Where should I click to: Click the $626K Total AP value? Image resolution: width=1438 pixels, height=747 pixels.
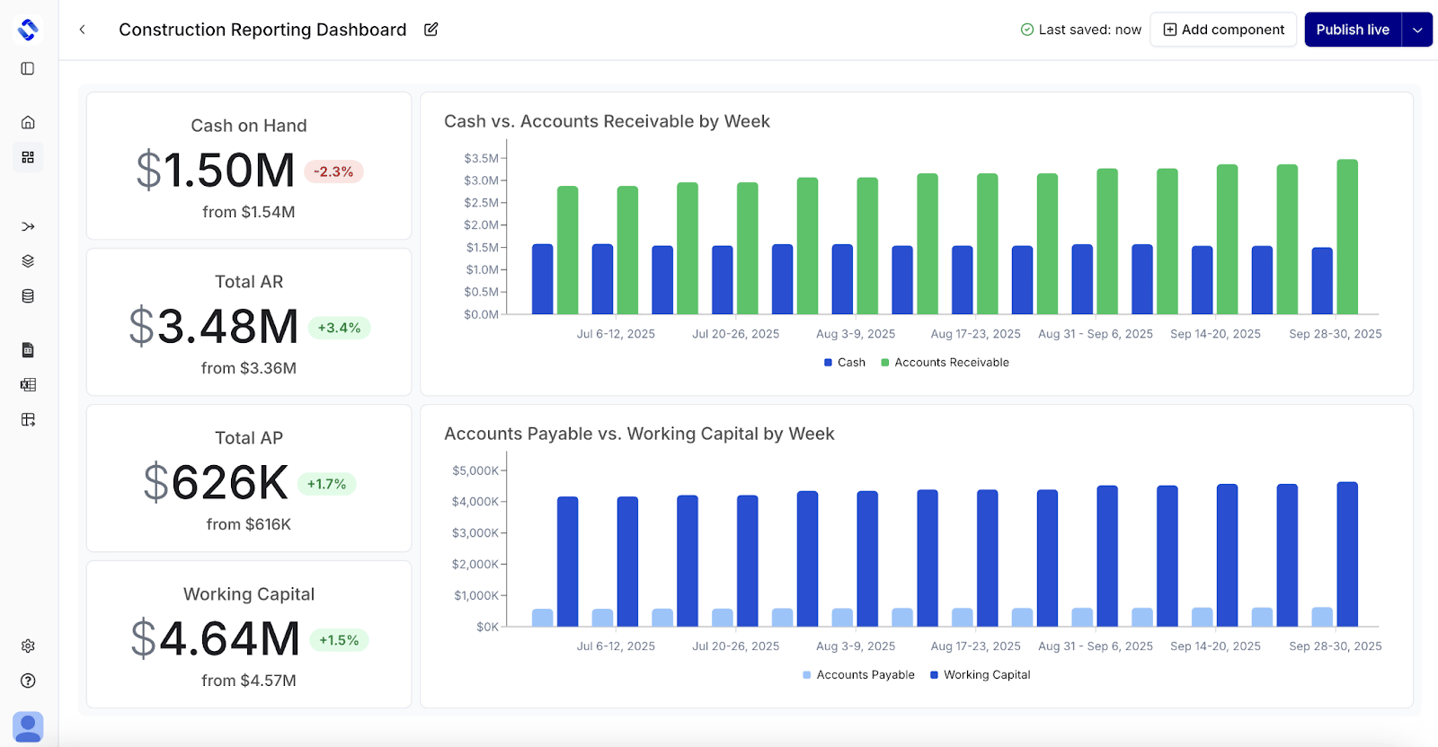point(216,483)
